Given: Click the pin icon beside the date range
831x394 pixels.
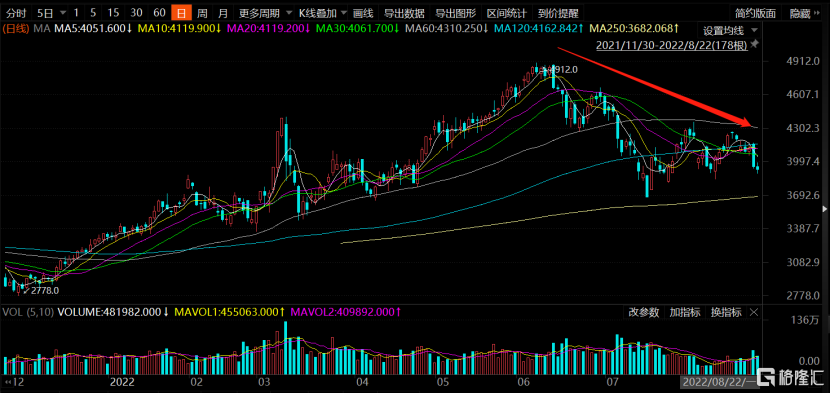Looking at the screenshot, I should click(x=755, y=44).
